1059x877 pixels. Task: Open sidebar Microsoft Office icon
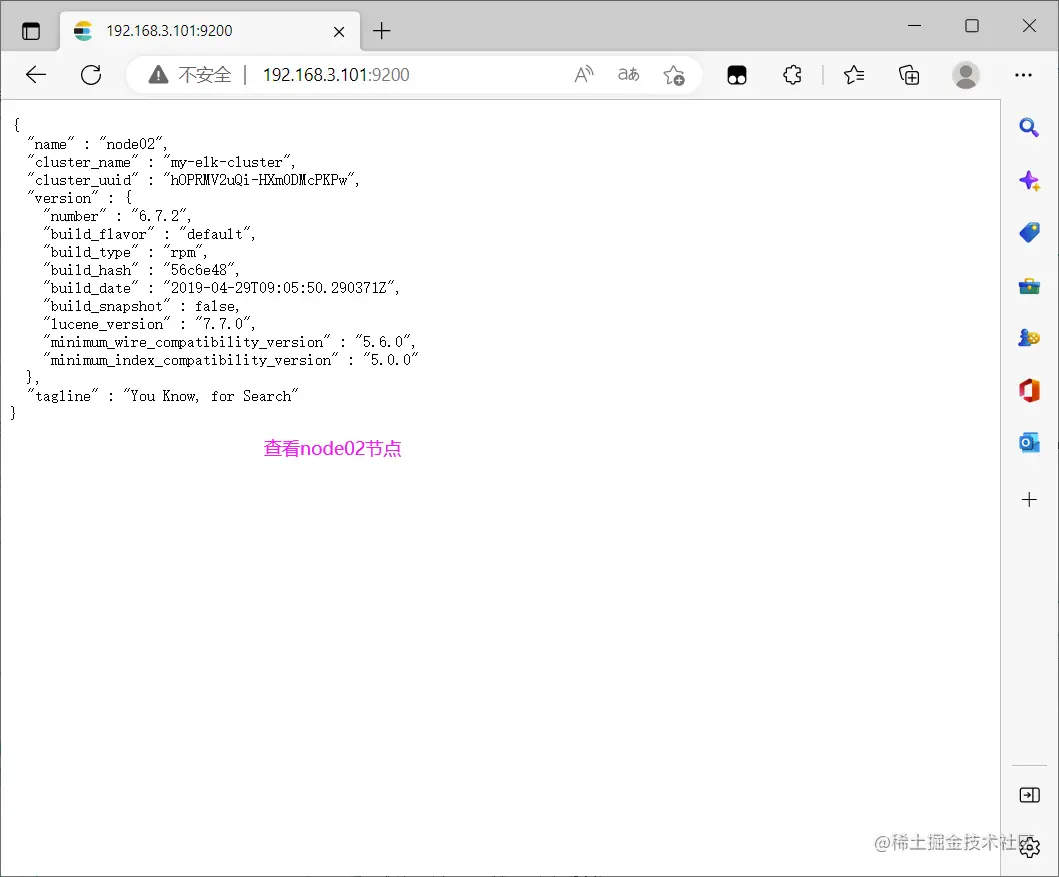[1029, 390]
